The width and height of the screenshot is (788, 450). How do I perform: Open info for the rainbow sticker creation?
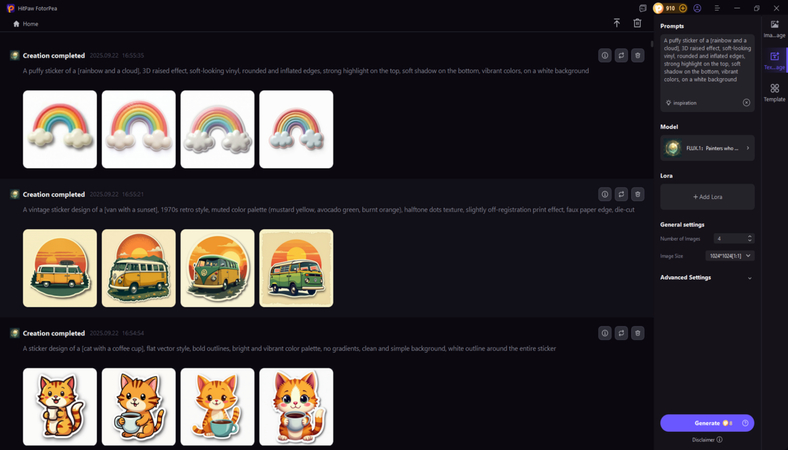pyautogui.click(x=605, y=55)
